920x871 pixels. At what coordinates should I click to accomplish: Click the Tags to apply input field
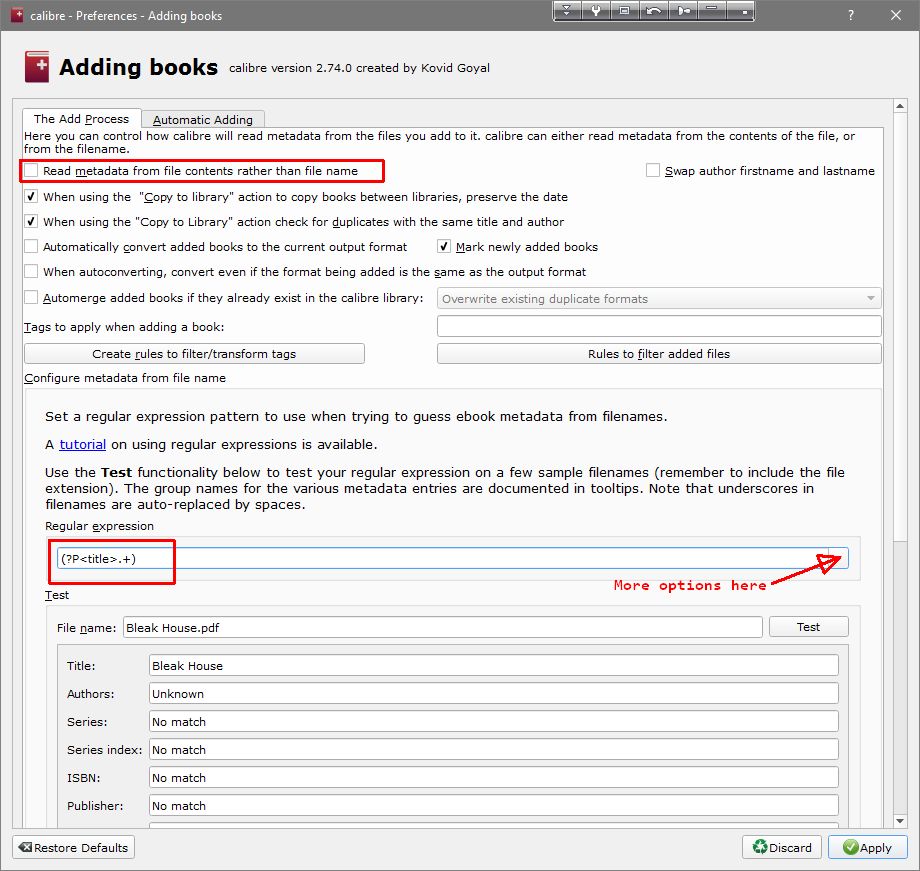tap(659, 326)
